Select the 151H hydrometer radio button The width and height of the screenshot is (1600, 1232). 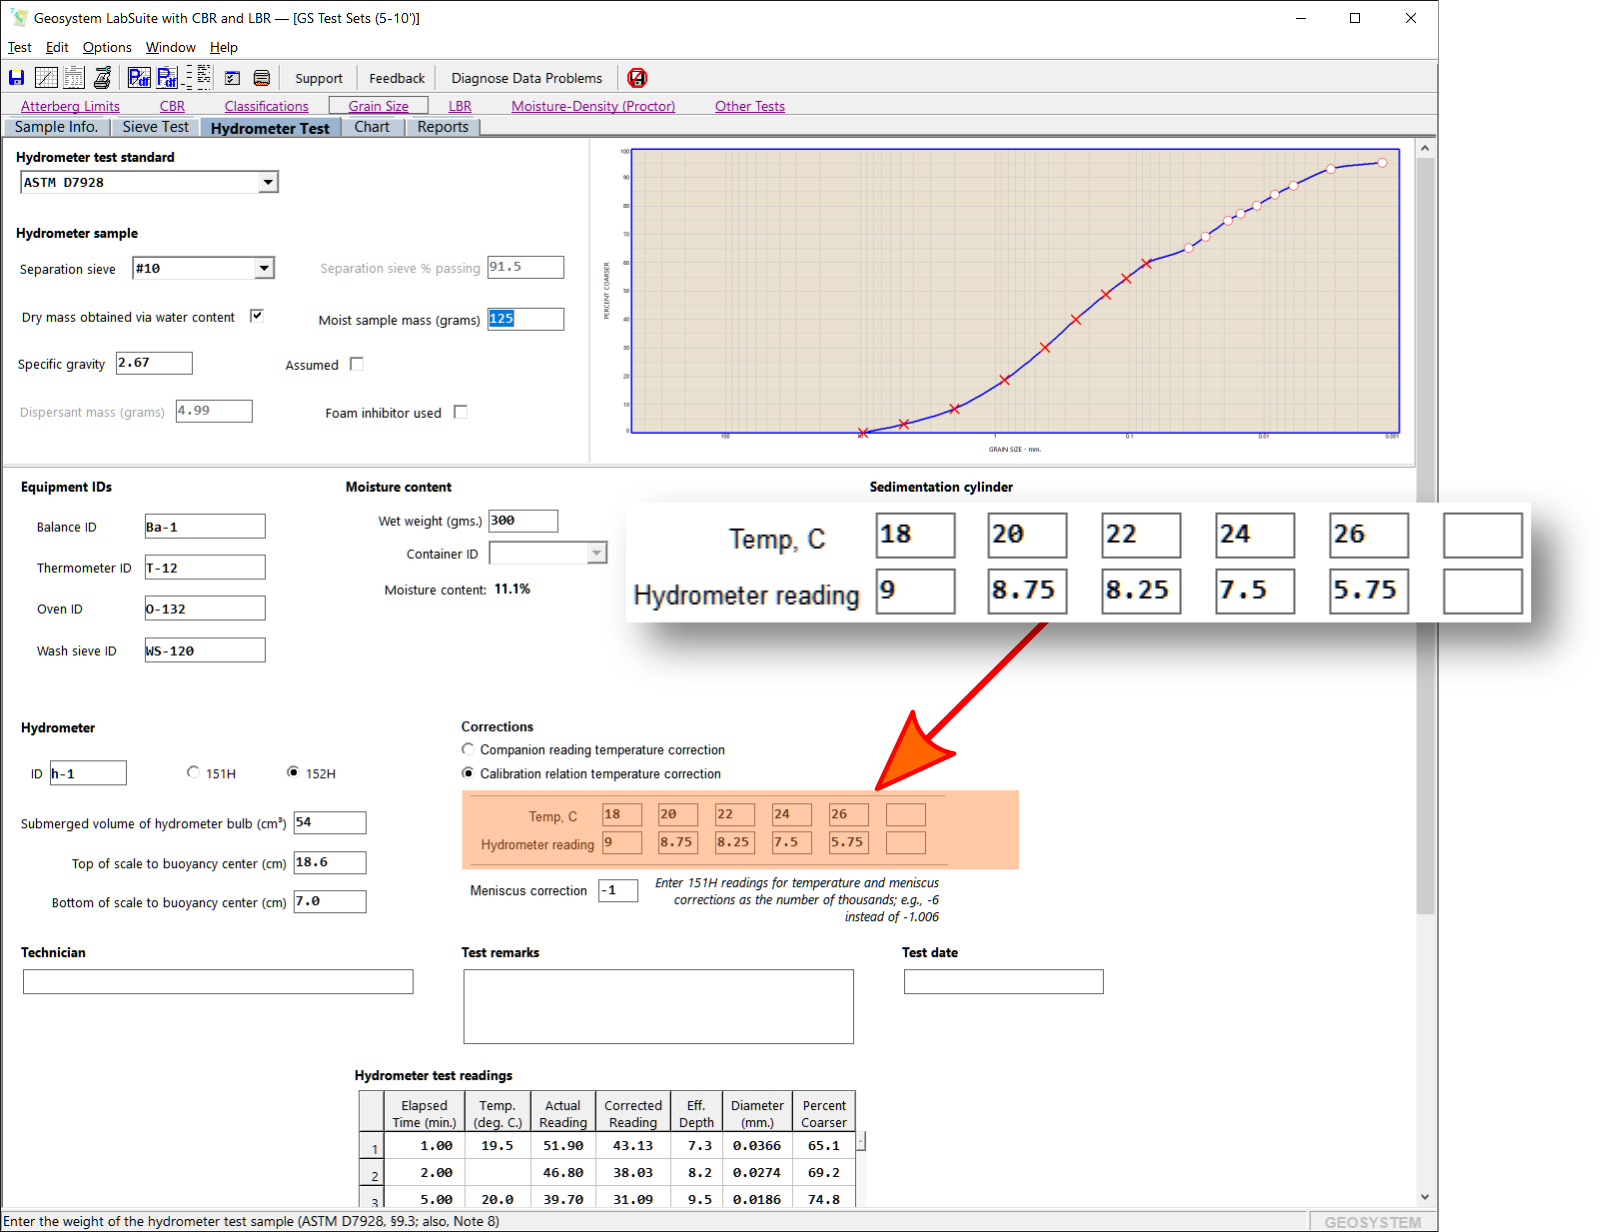[x=193, y=772]
